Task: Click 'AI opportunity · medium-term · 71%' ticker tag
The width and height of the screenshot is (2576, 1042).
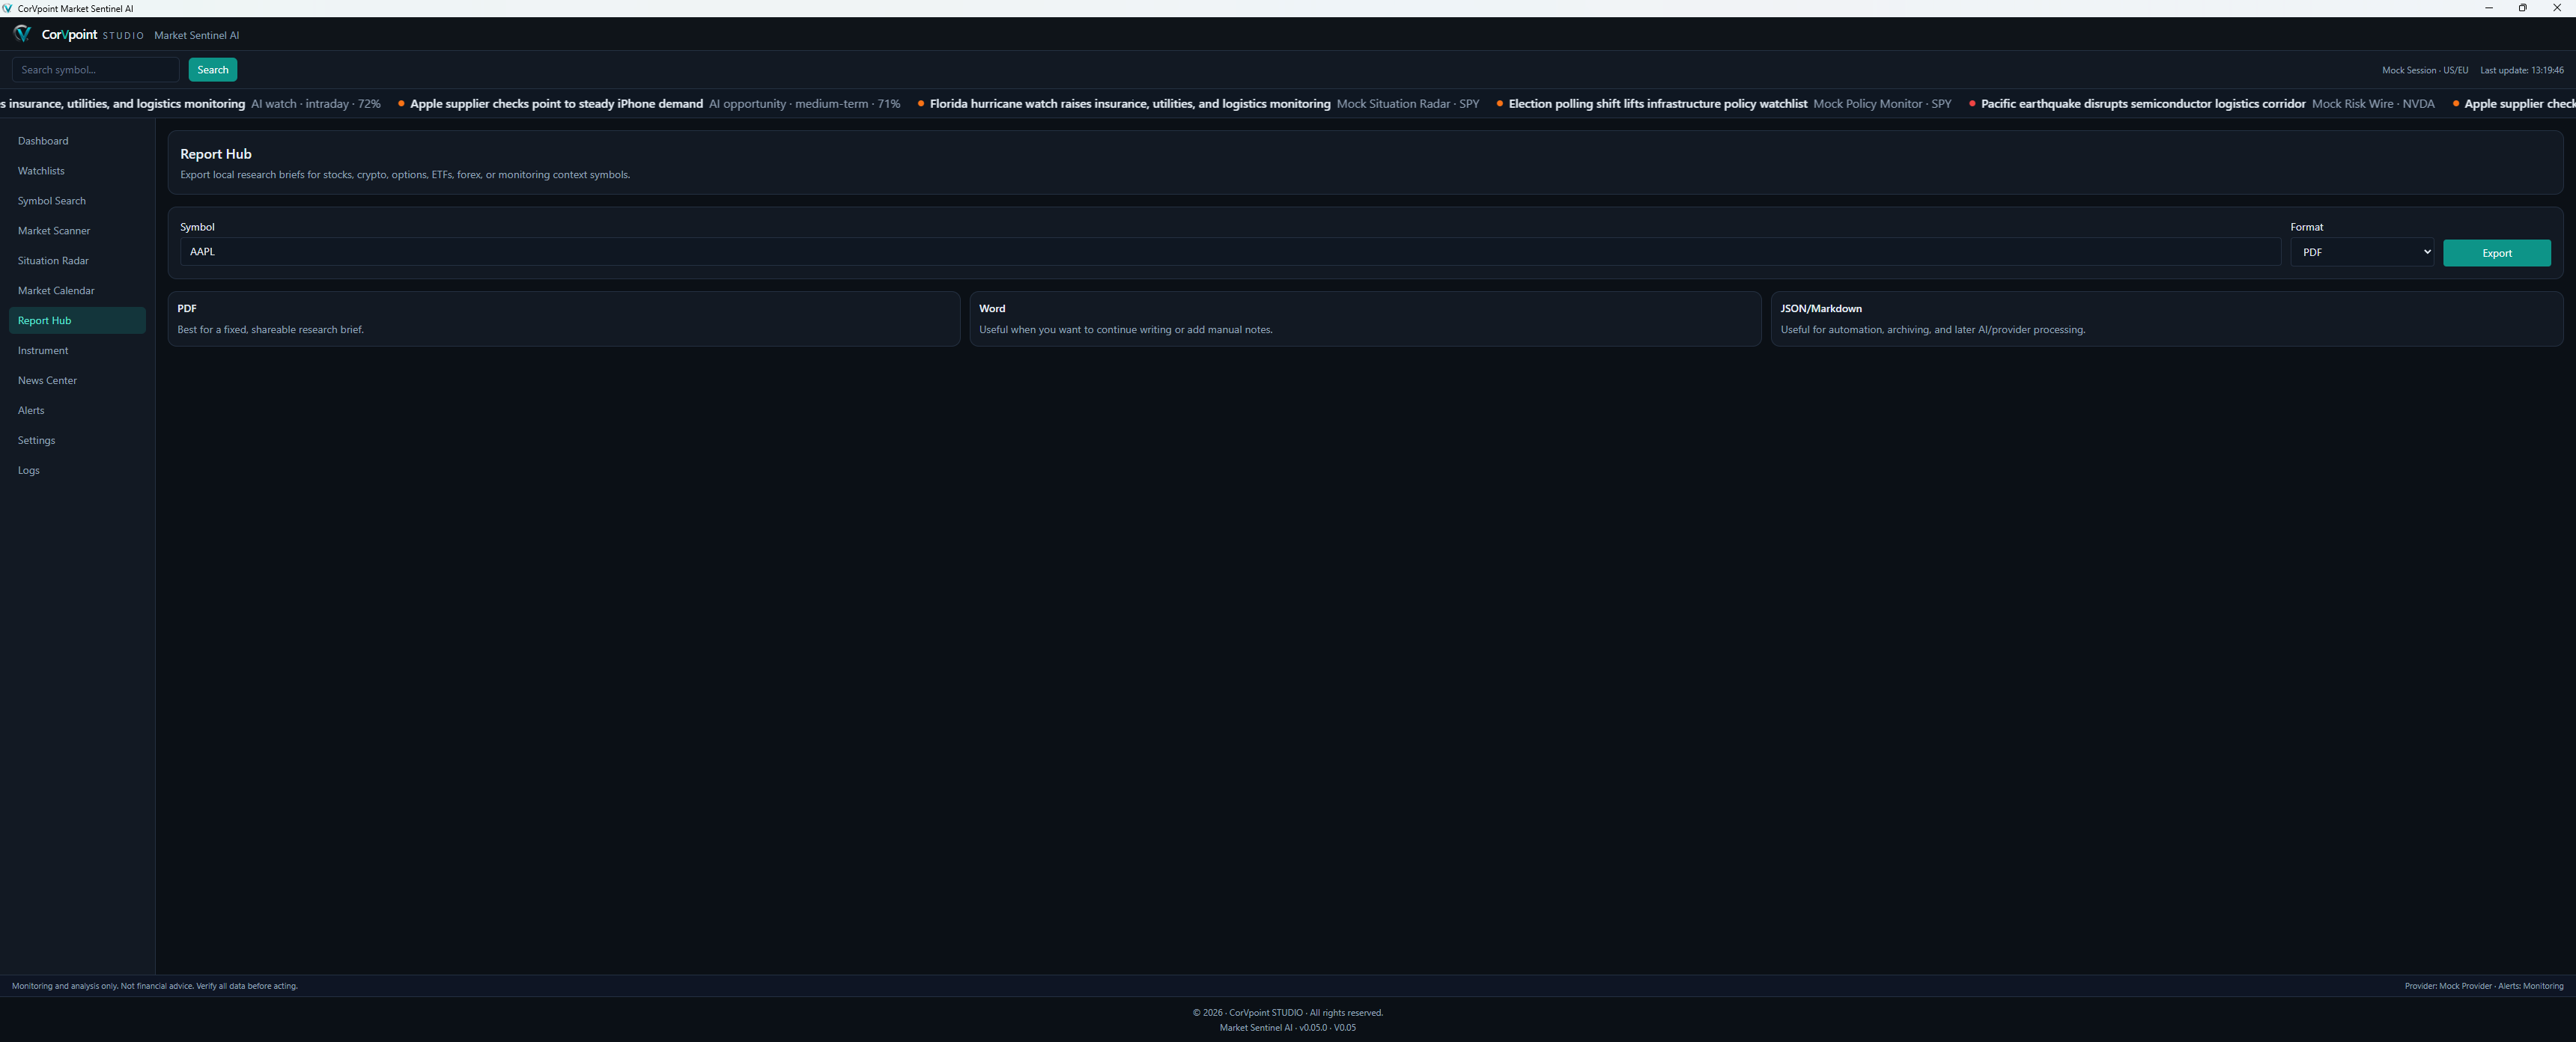Action: pos(804,104)
